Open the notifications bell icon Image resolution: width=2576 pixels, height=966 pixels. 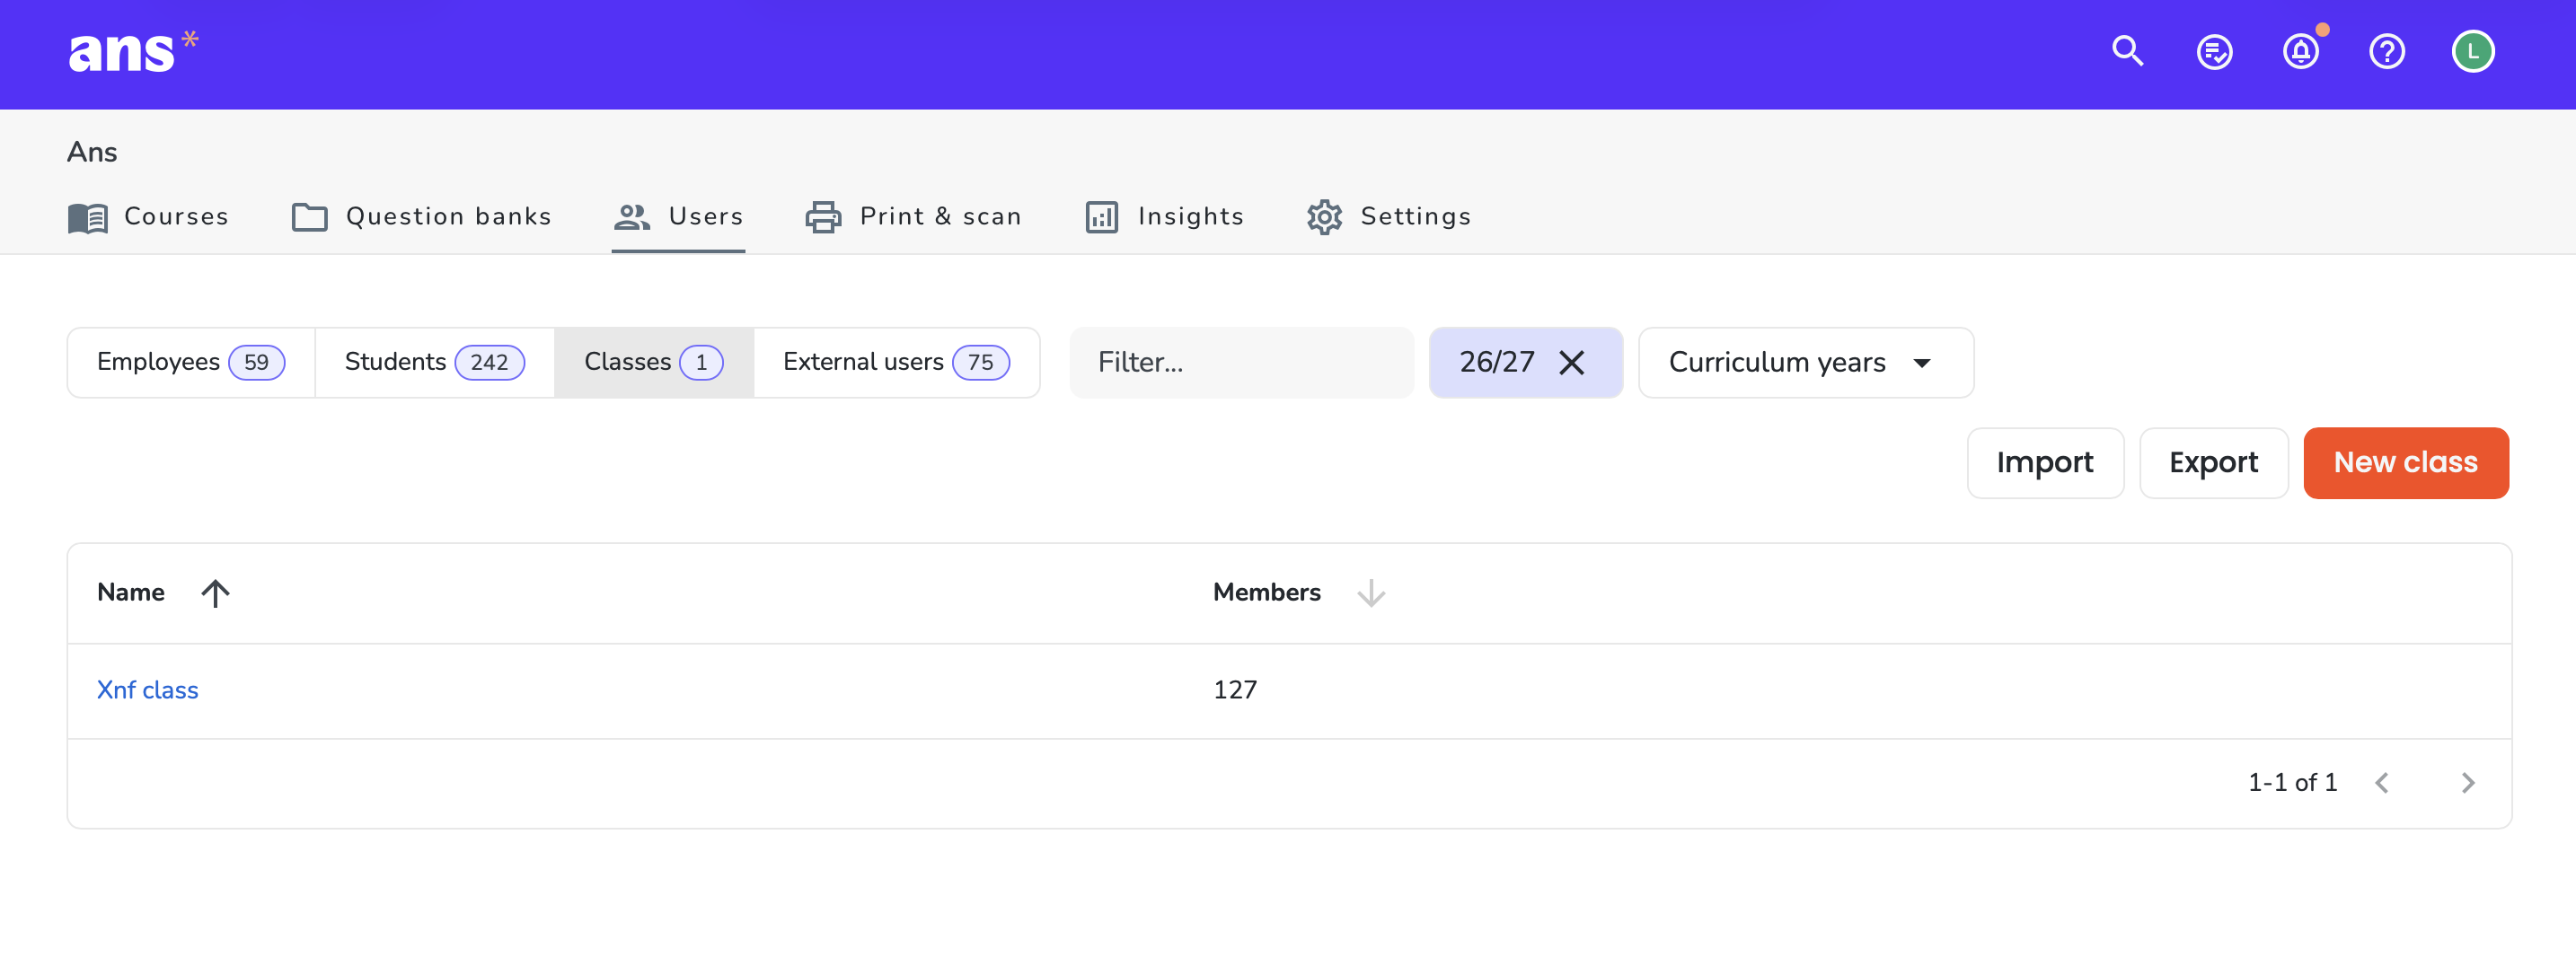(x=2300, y=51)
